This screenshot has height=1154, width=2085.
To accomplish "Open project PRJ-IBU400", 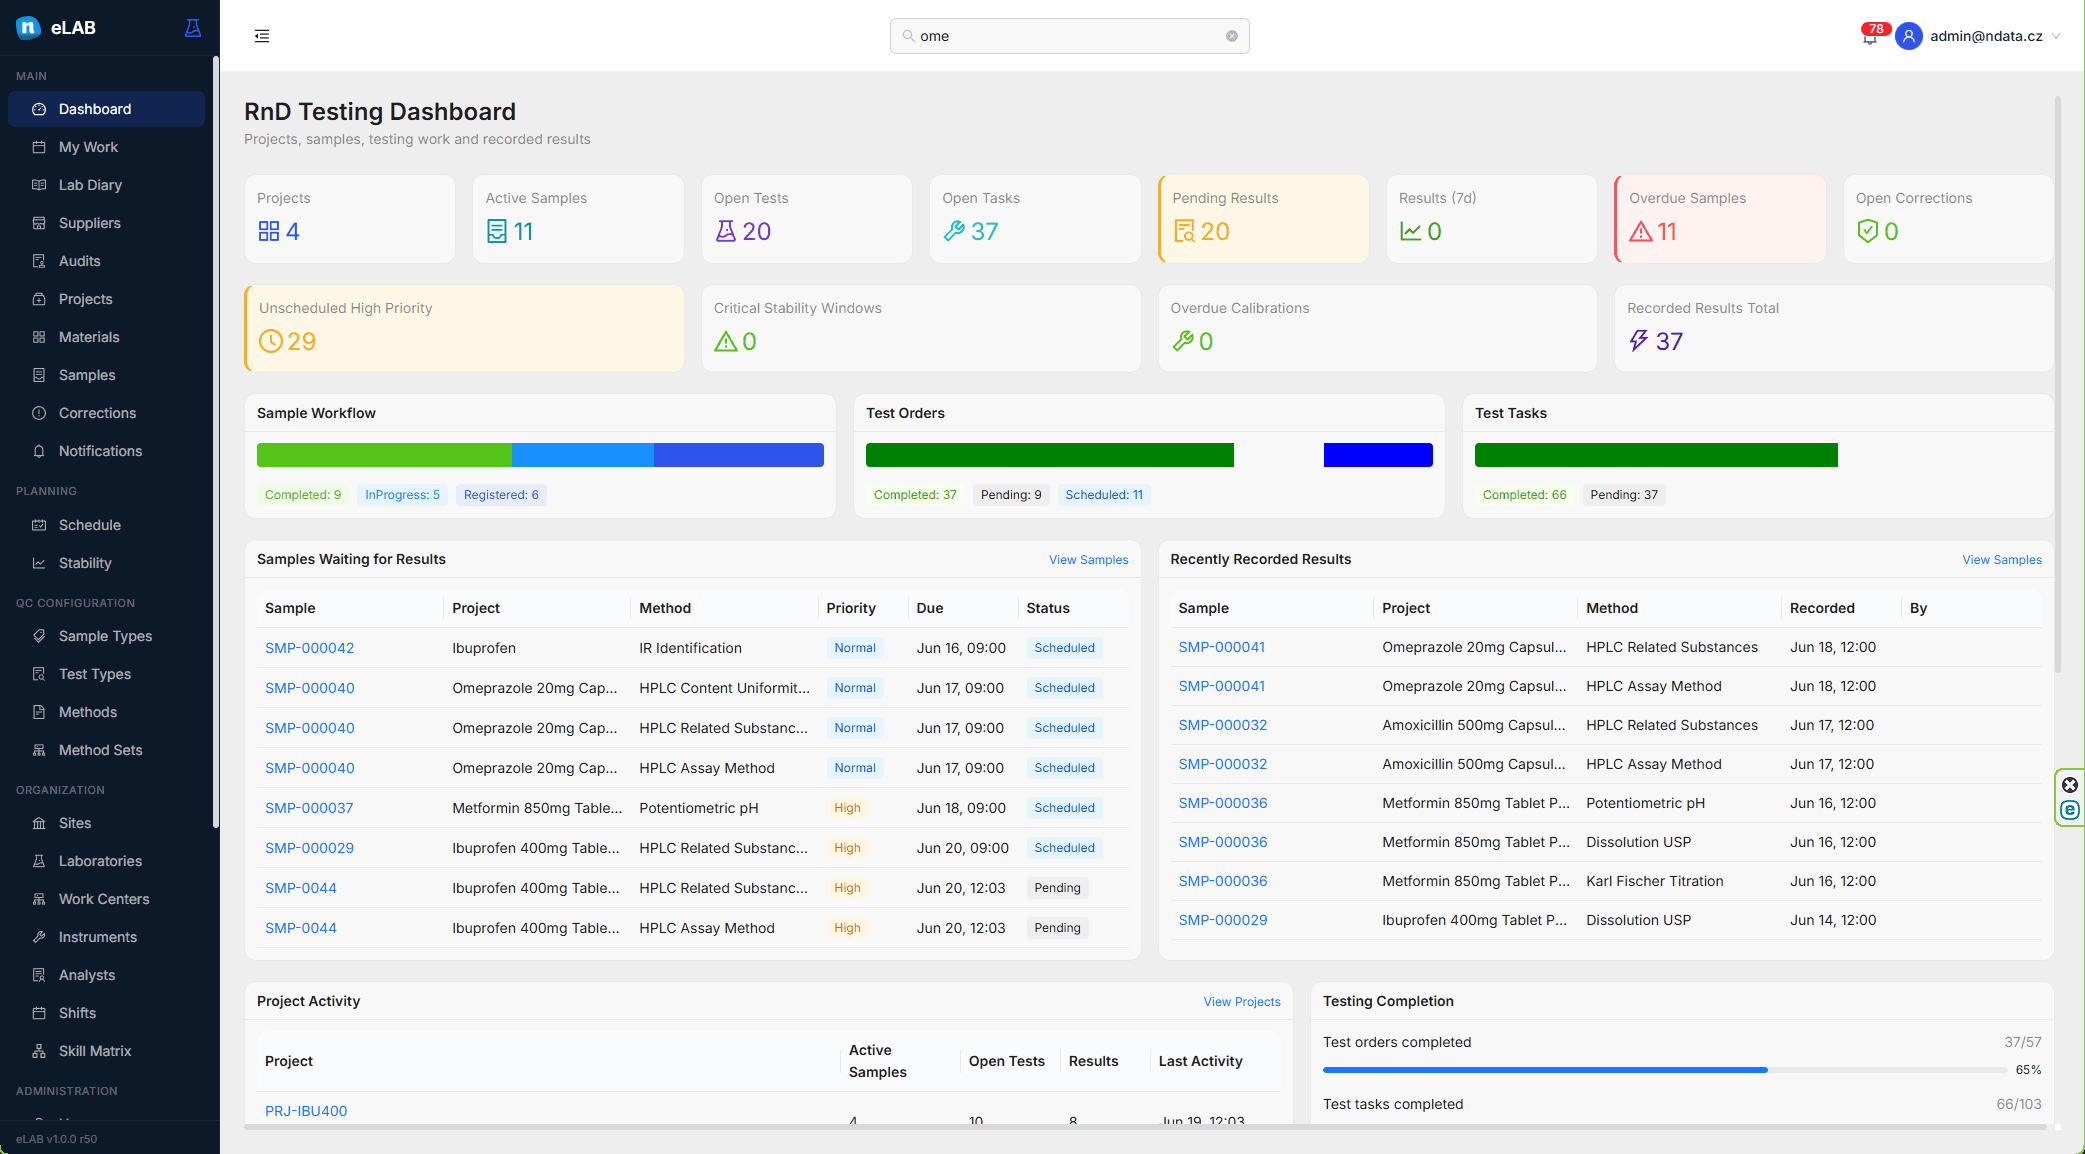I will tap(306, 1111).
